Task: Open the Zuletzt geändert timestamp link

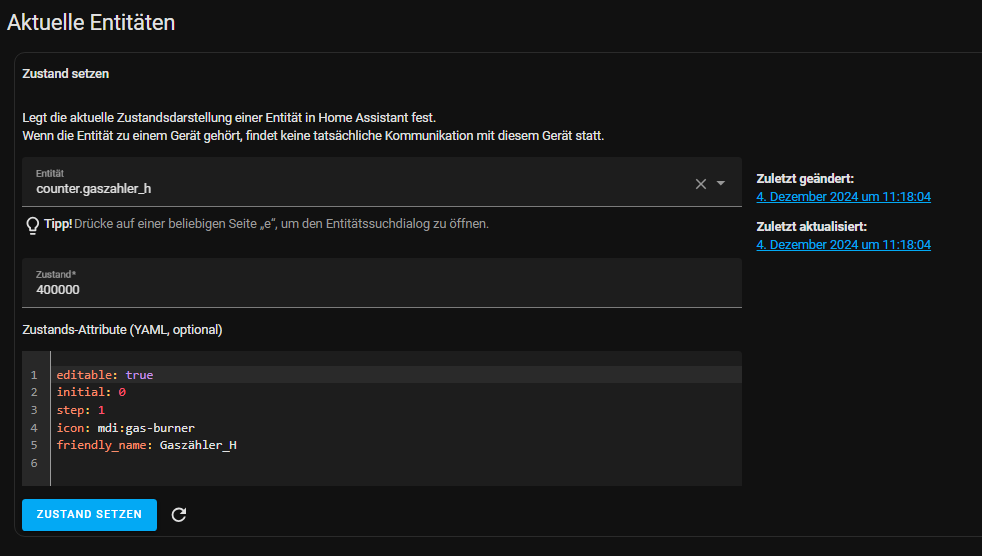Action: [x=843, y=197]
